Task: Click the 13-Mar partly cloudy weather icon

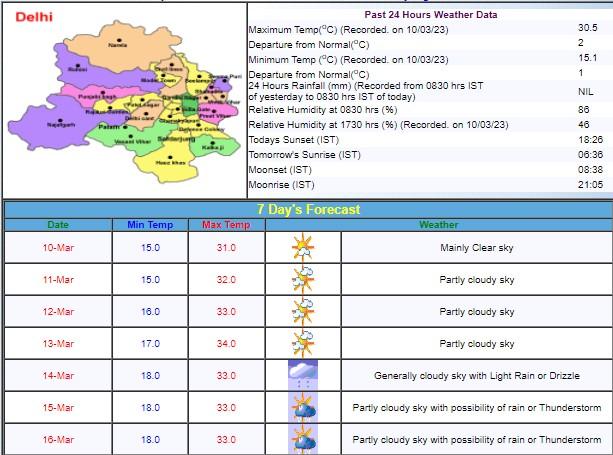Action: pyautogui.click(x=303, y=343)
